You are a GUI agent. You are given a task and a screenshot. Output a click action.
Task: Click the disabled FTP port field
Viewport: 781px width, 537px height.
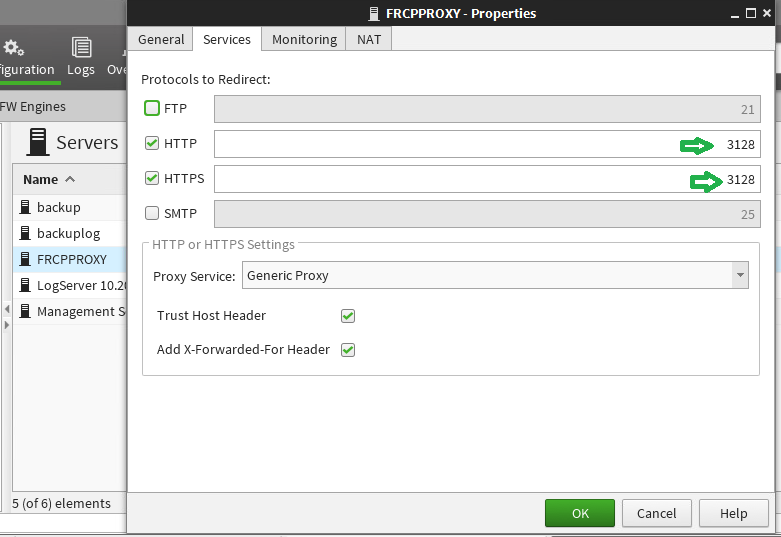tap(487, 109)
